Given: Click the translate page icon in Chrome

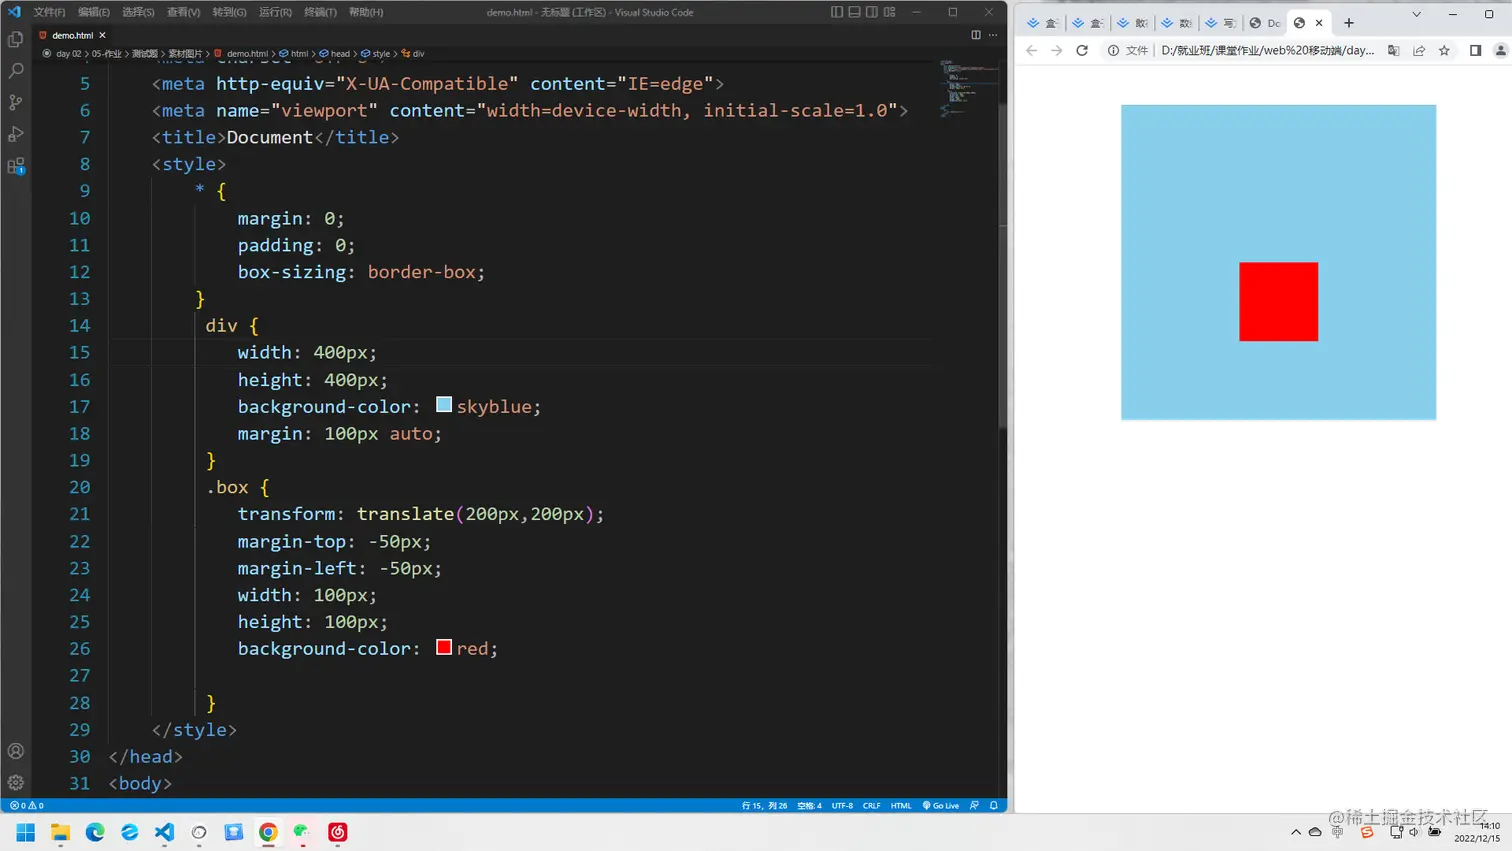Looking at the screenshot, I should pyautogui.click(x=1393, y=50).
